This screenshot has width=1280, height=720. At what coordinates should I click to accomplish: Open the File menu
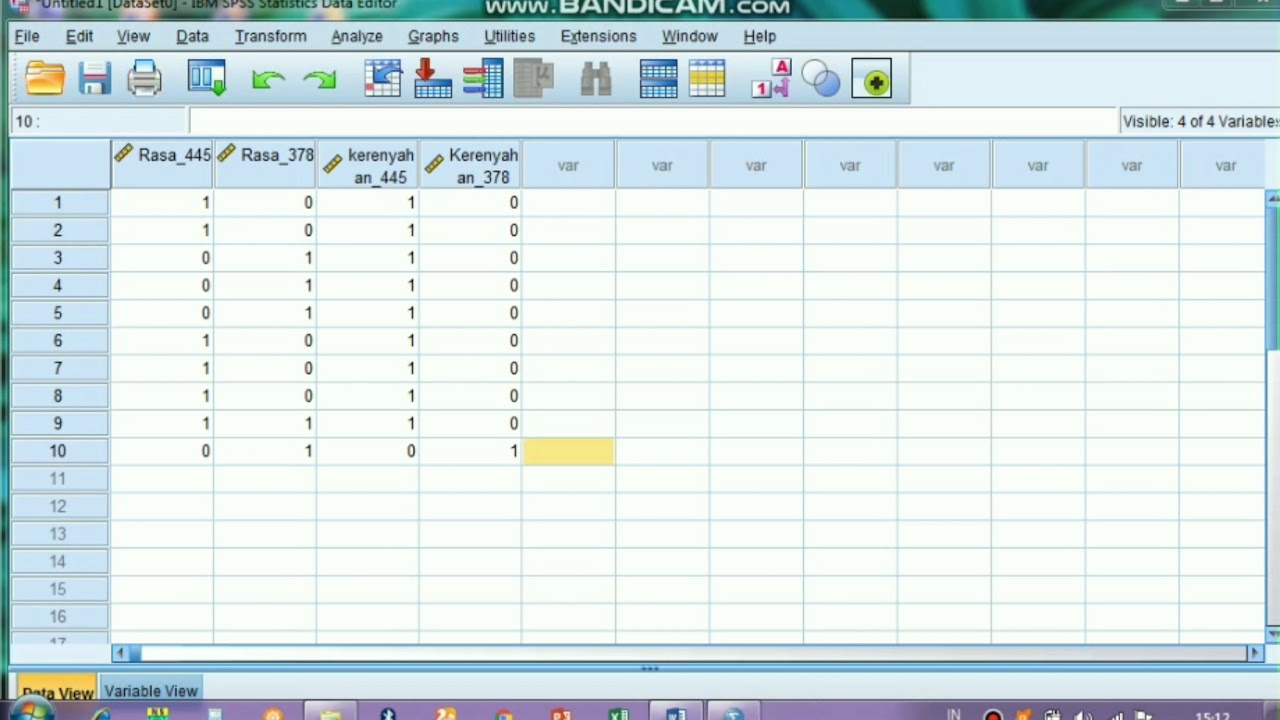pos(27,36)
